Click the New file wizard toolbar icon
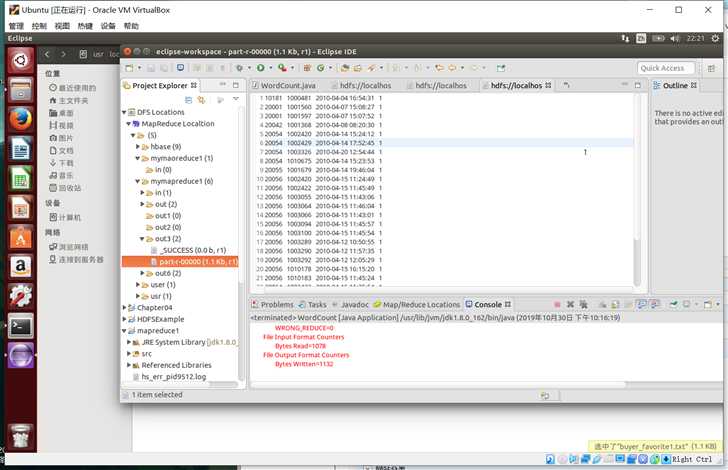This screenshot has width=728, height=470. point(130,68)
